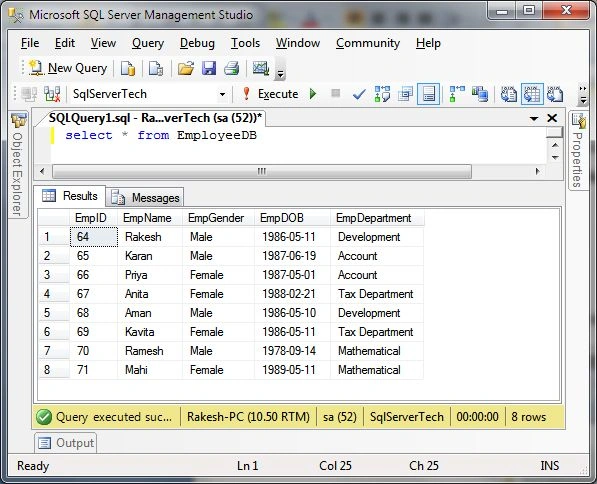Screen dimensions: 597x484
Task: Click the Change Connection icon with red X
Action: coord(52,94)
